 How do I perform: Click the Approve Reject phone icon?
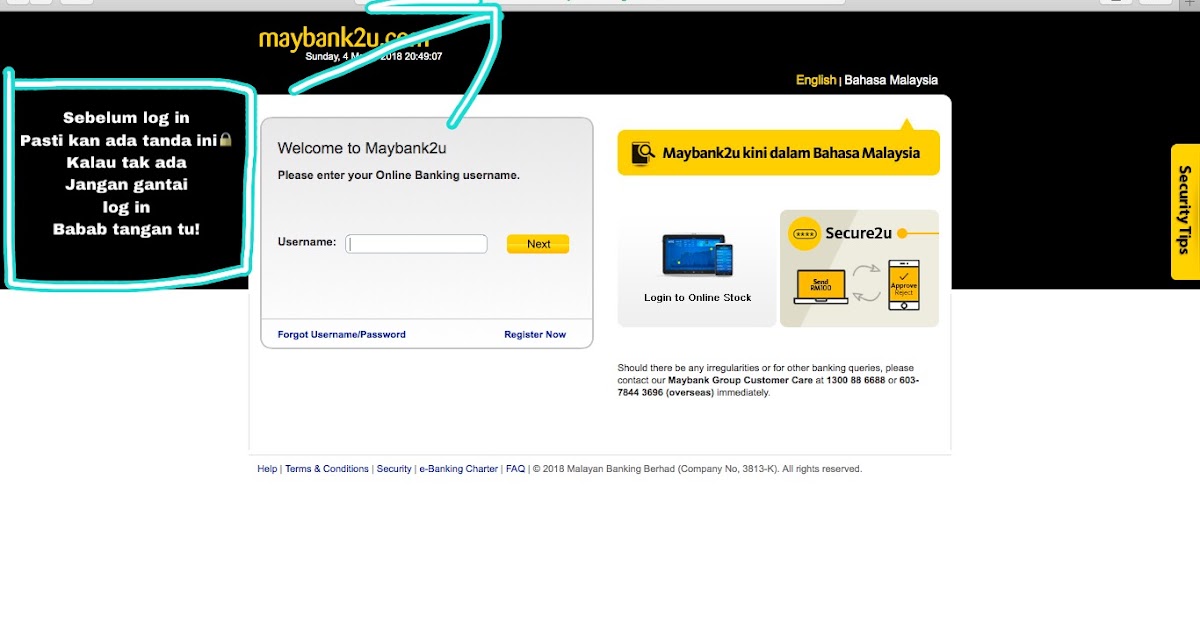tap(904, 285)
